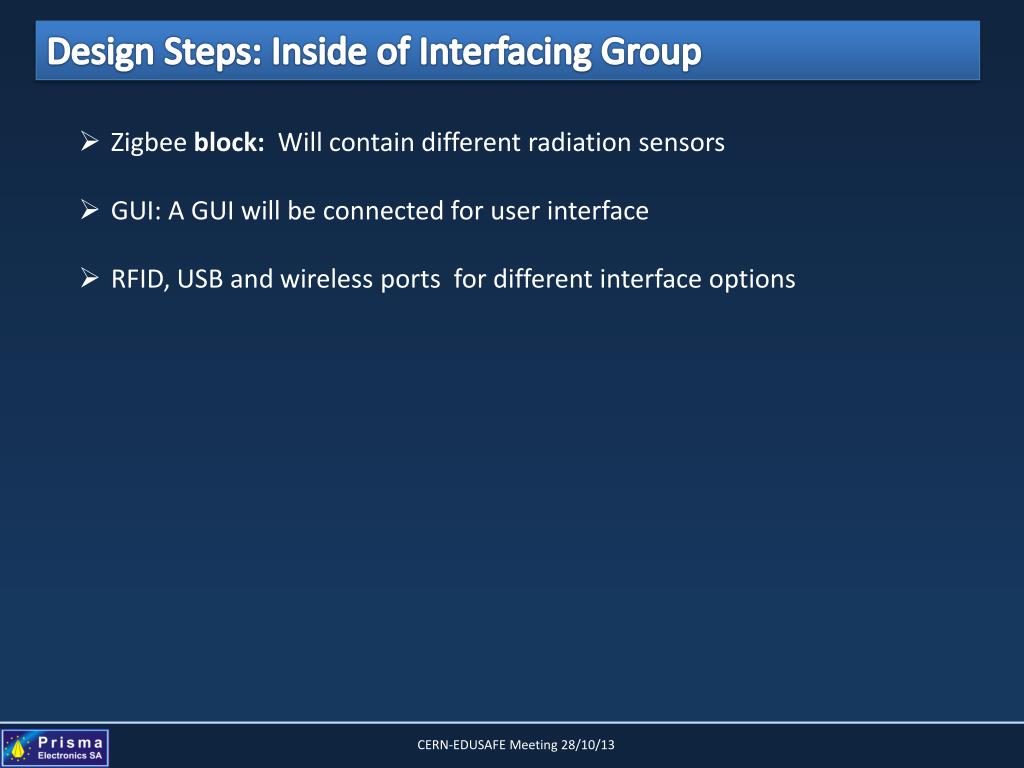The image size is (1024, 768).
Task: Click the arrow bullet before RFID line
Action: 87,278
